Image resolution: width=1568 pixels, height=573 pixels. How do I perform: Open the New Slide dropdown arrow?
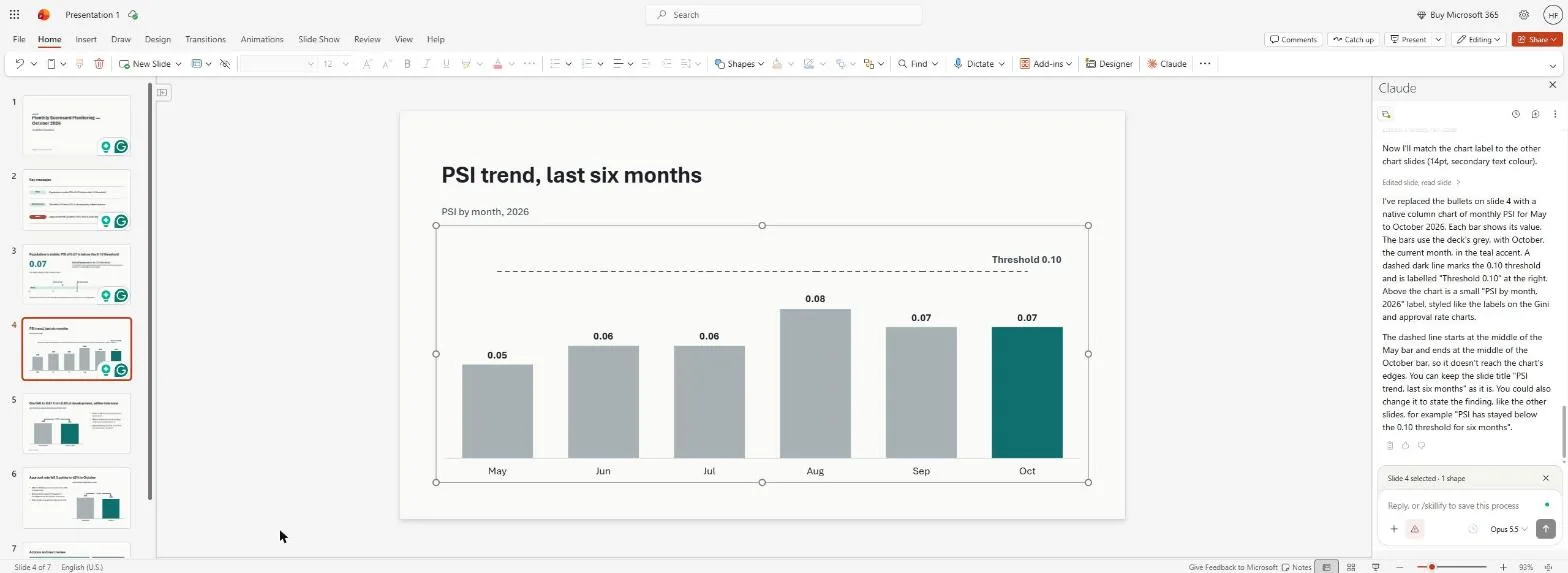tap(178, 64)
